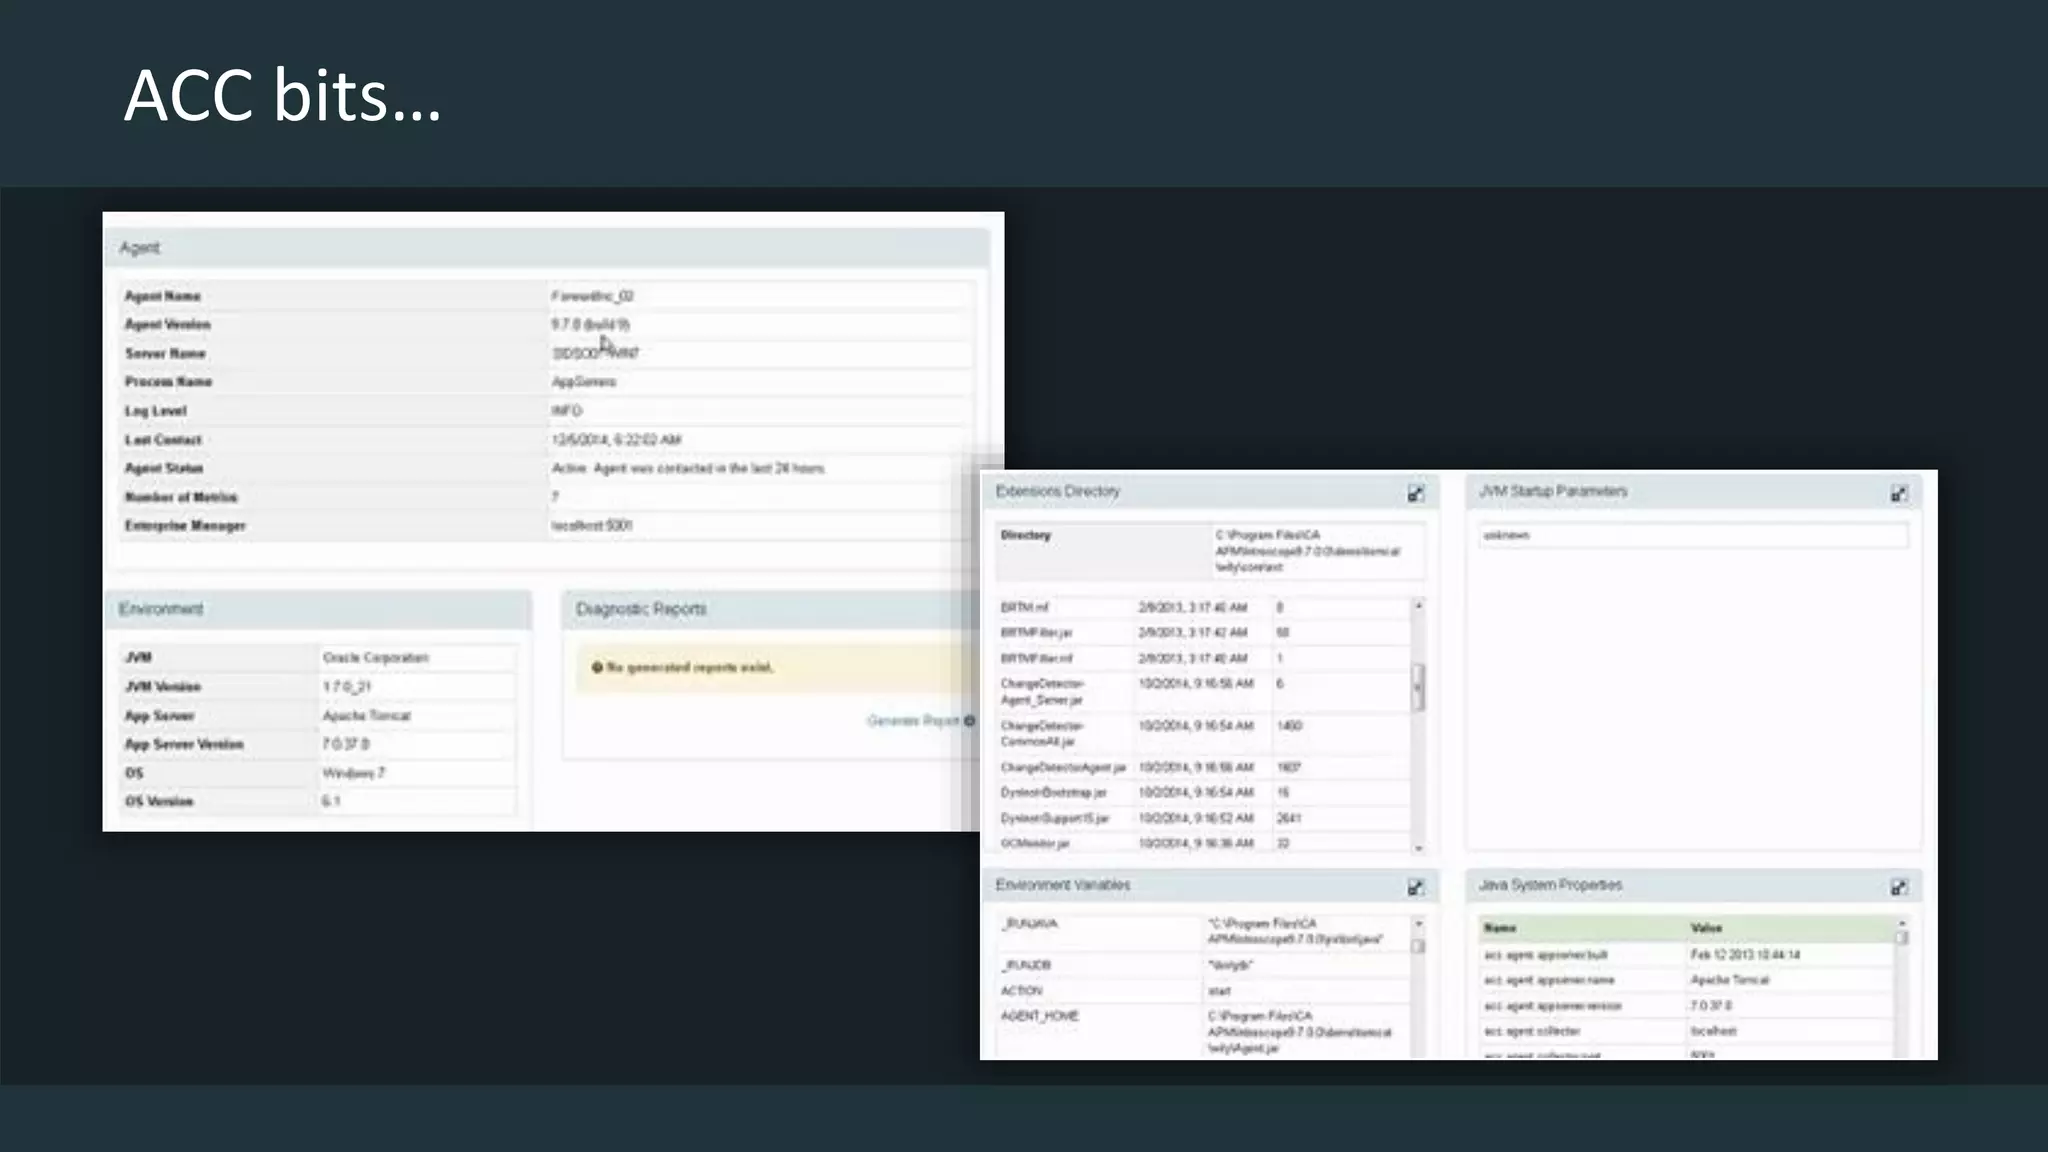Click the Environment Variables scrollbar thumb
Screen dimensions: 2048x1152
coord(1418,946)
